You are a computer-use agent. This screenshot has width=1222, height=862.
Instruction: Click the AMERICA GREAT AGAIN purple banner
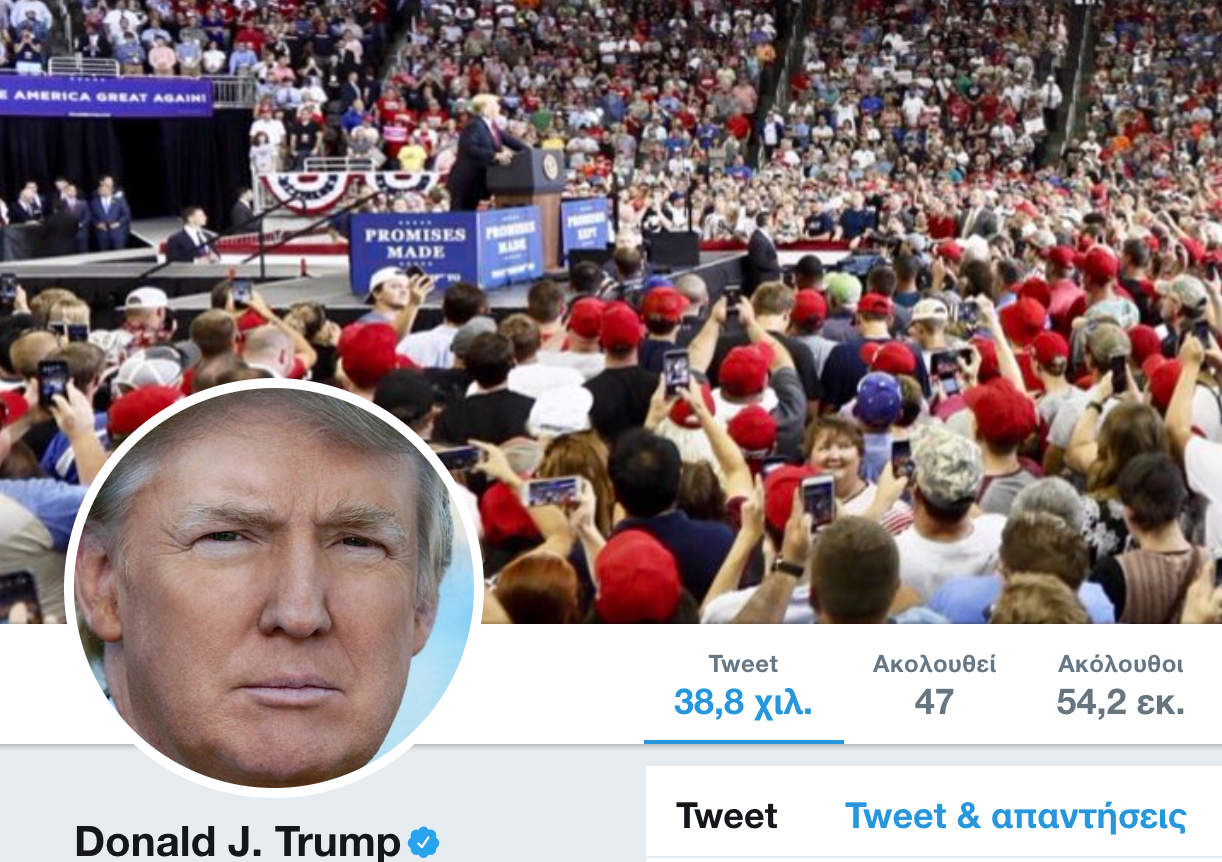(x=106, y=96)
